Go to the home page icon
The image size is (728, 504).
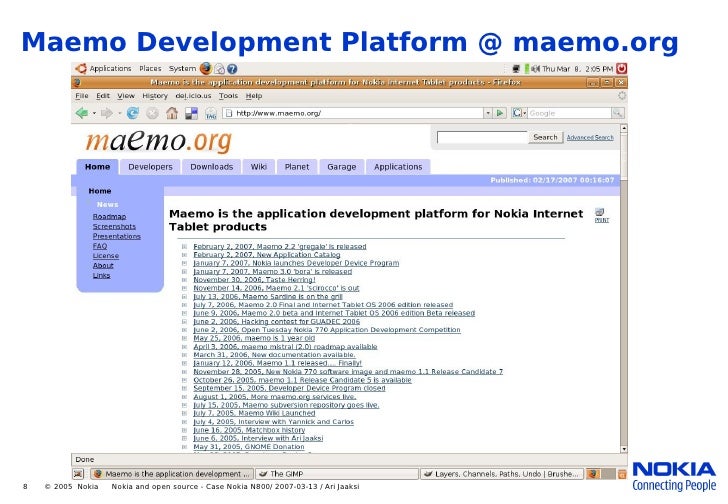coord(172,113)
